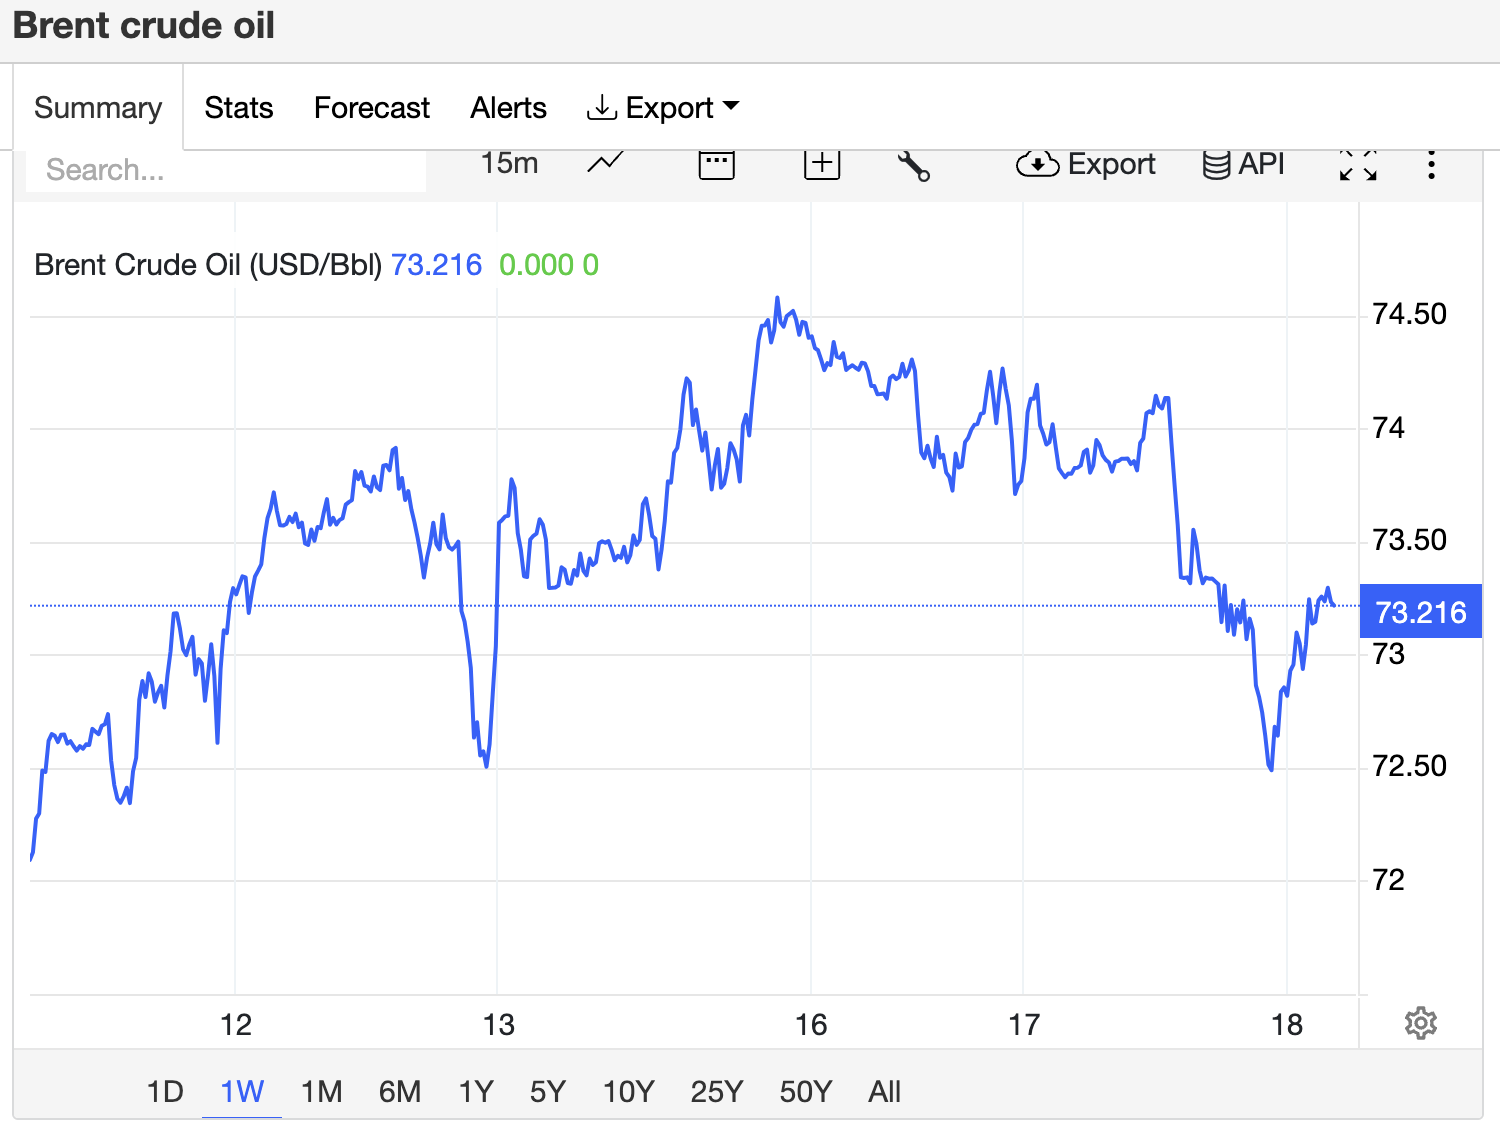Screen dimensions: 1500x1136
Task: Switch to the Summary tab
Action: [x=98, y=107]
